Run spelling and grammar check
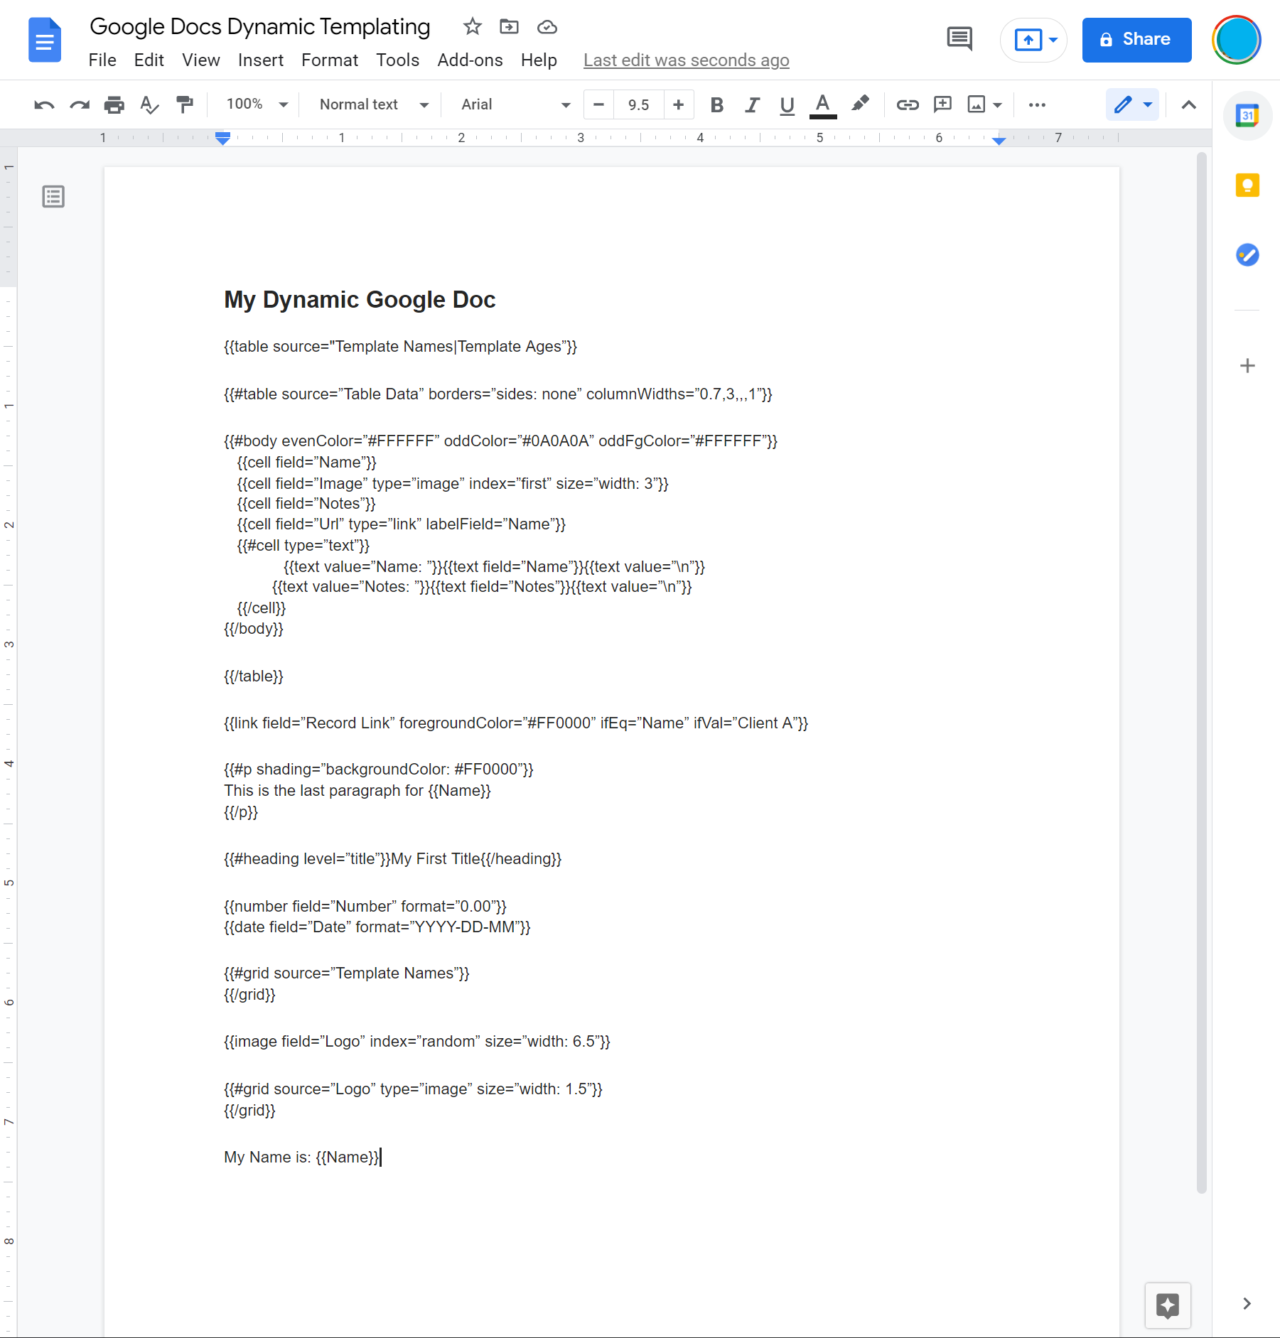Viewport: 1280px width, 1338px height. 149,104
